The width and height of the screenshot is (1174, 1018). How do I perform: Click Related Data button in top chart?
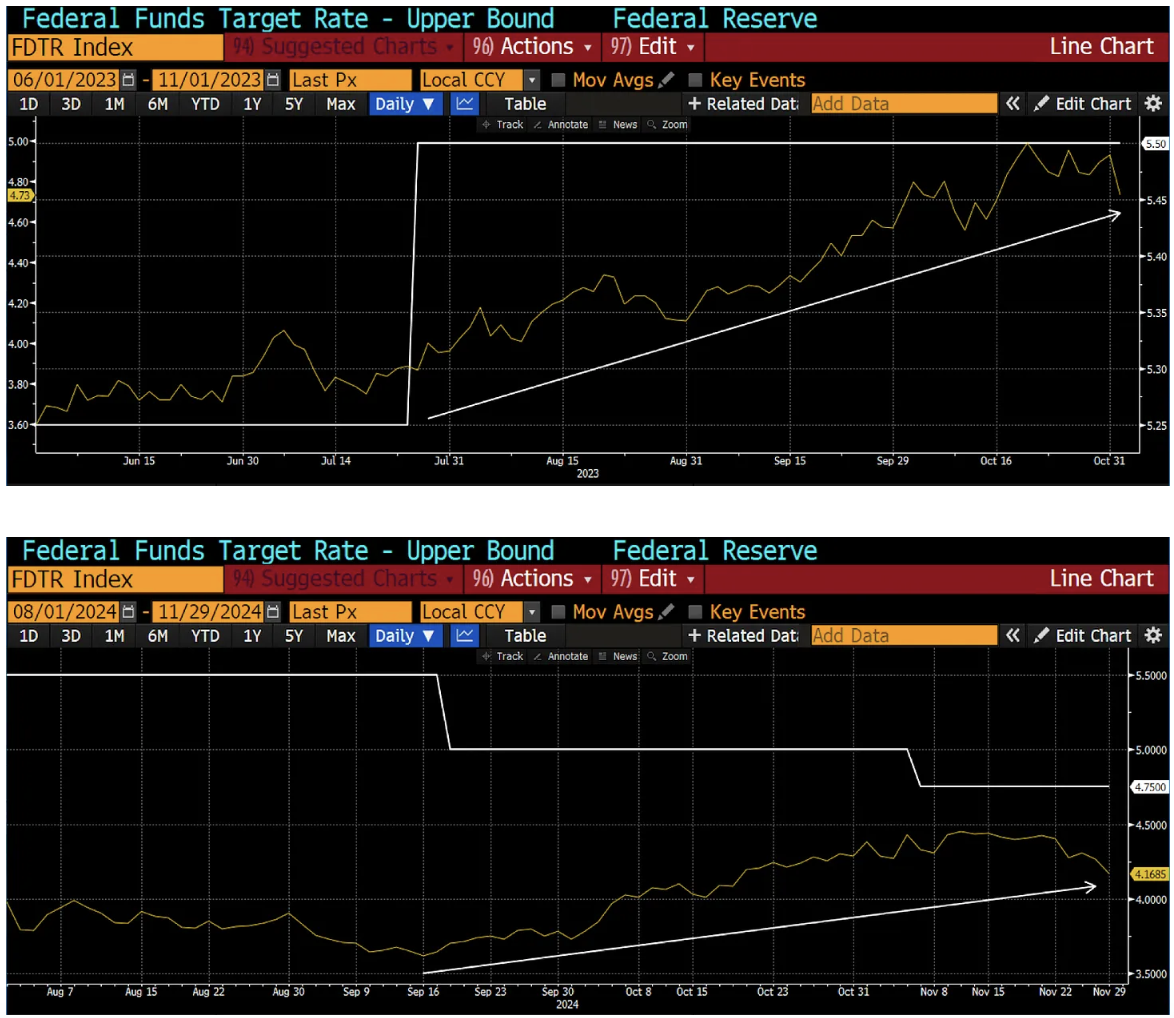(x=743, y=104)
